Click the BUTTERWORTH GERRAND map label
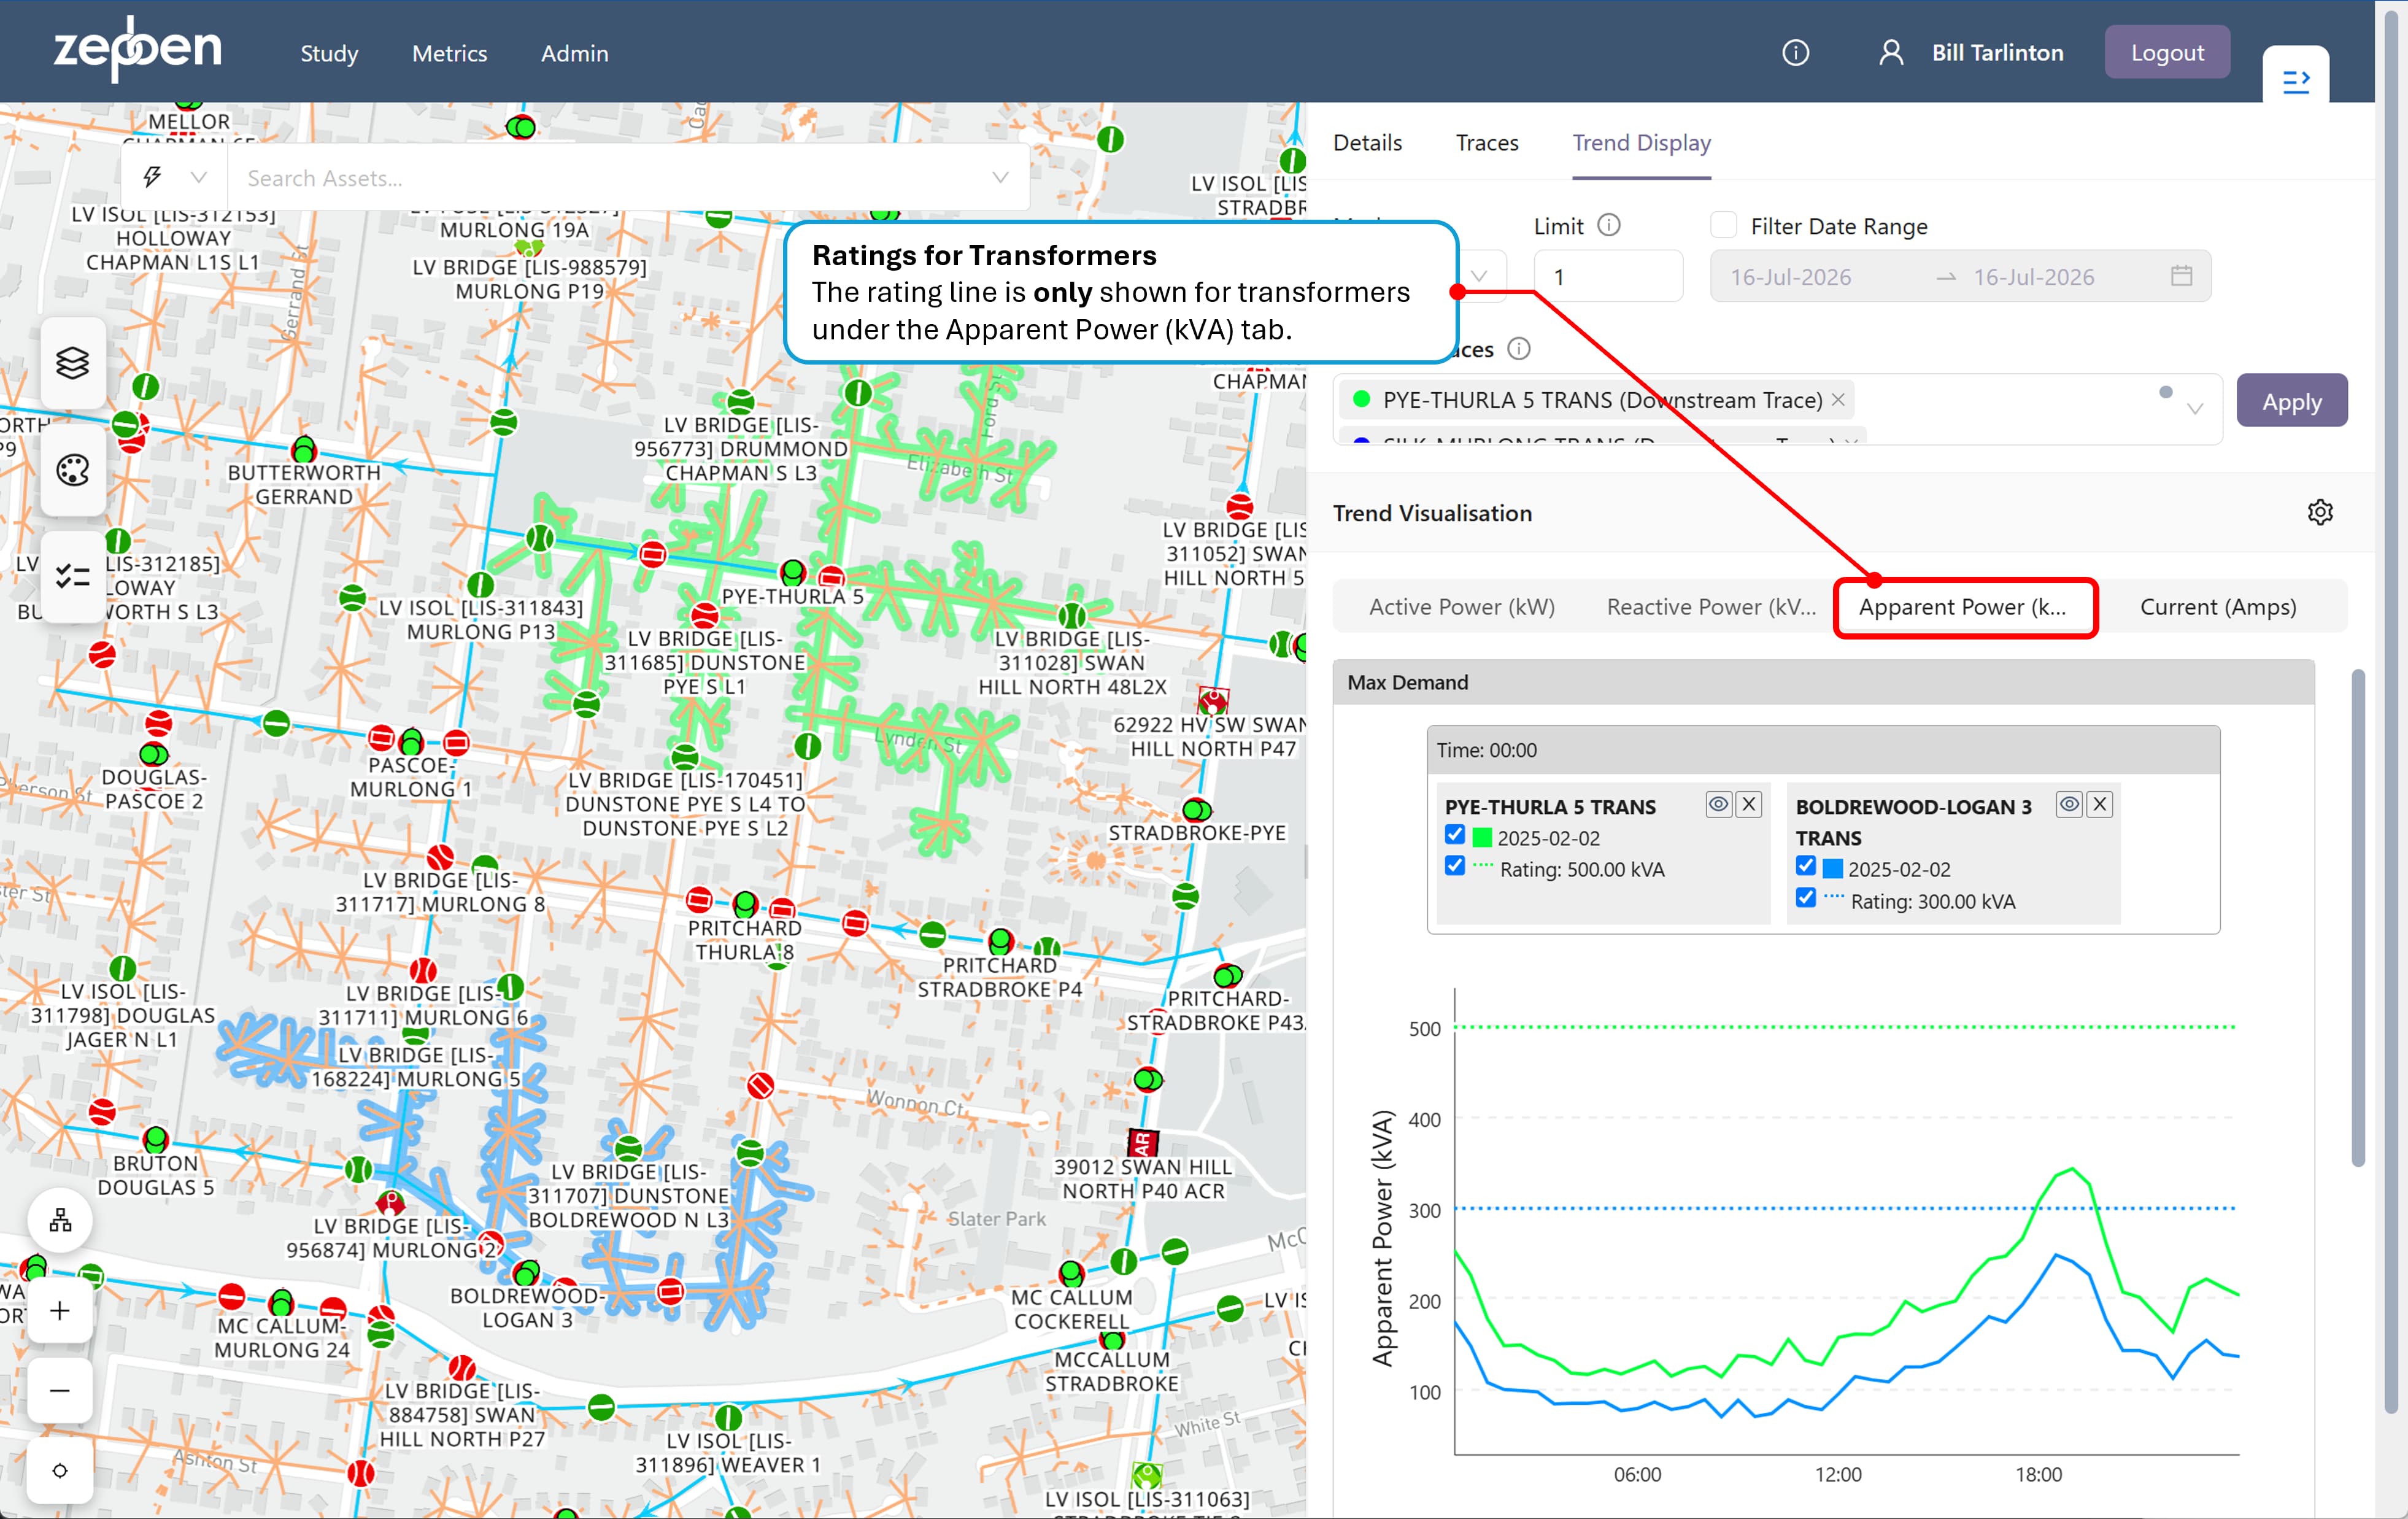The image size is (2408, 1519). point(304,484)
